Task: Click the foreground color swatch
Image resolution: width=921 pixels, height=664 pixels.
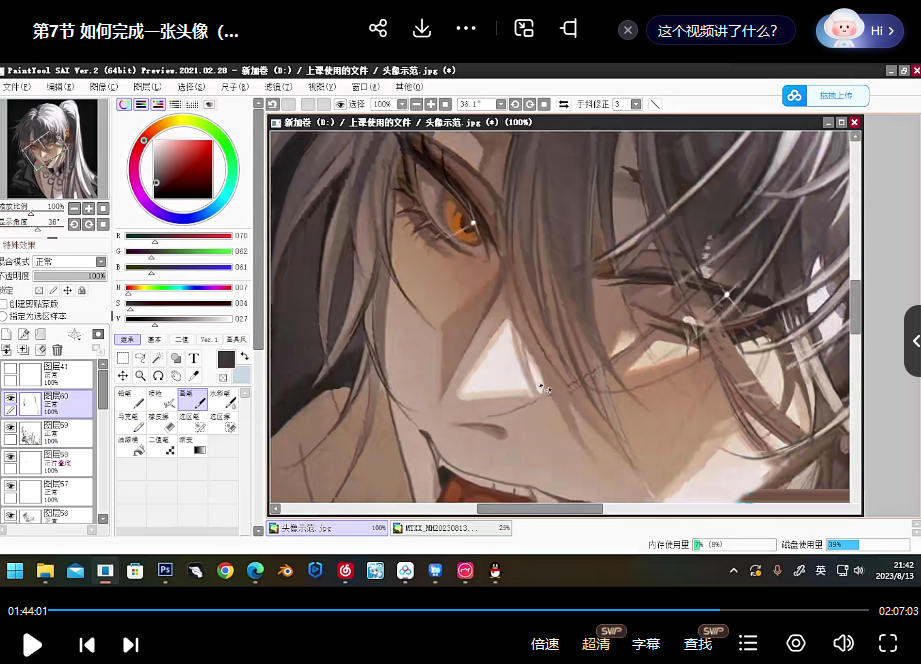Action: tap(225, 358)
